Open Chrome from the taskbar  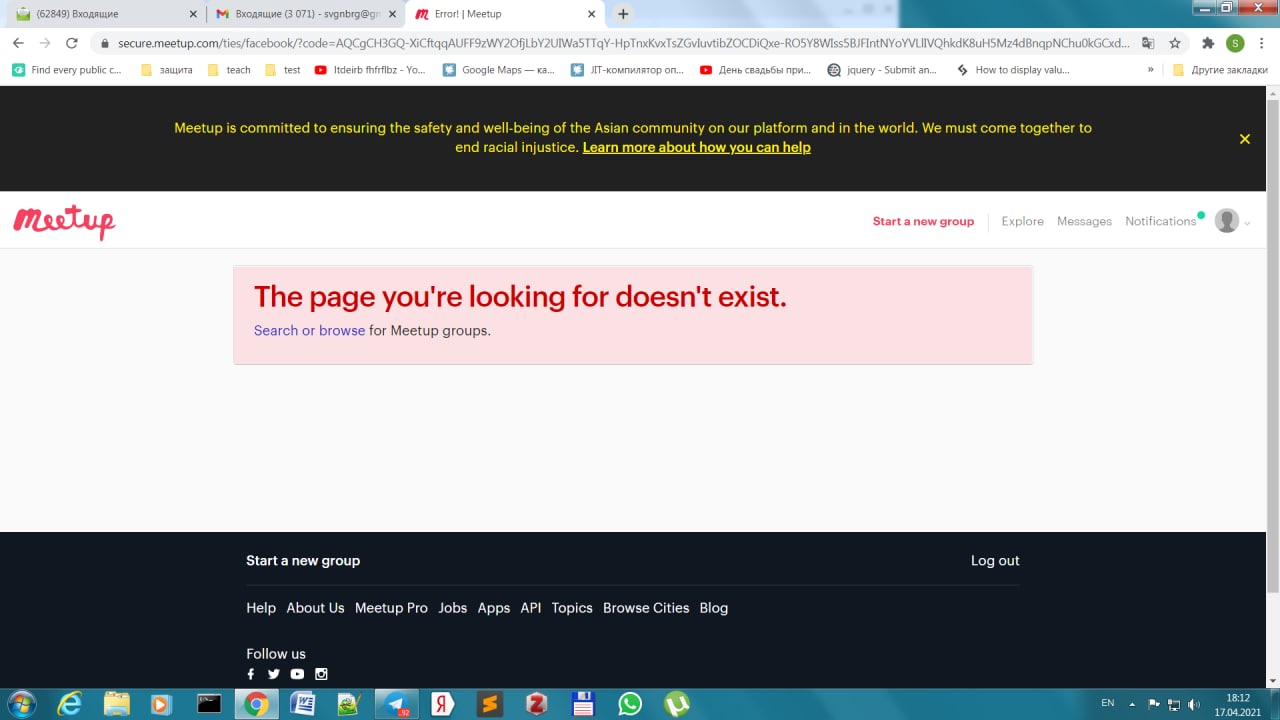pos(256,704)
